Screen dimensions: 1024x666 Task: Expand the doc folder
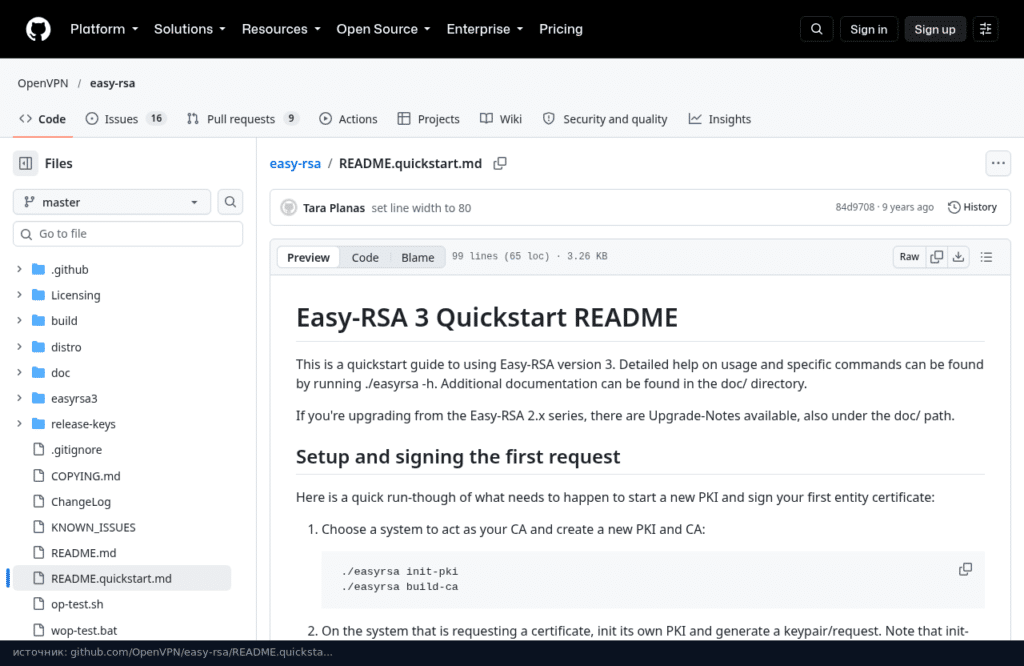19,372
